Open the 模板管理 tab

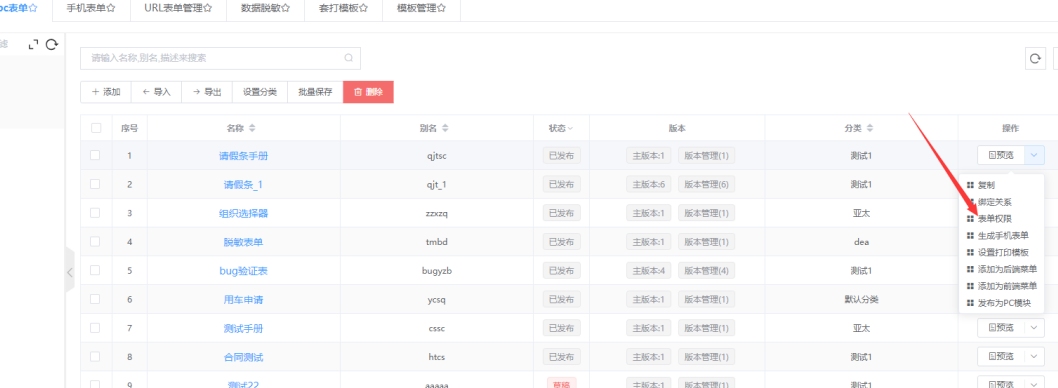pyautogui.click(x=422, y=9)
